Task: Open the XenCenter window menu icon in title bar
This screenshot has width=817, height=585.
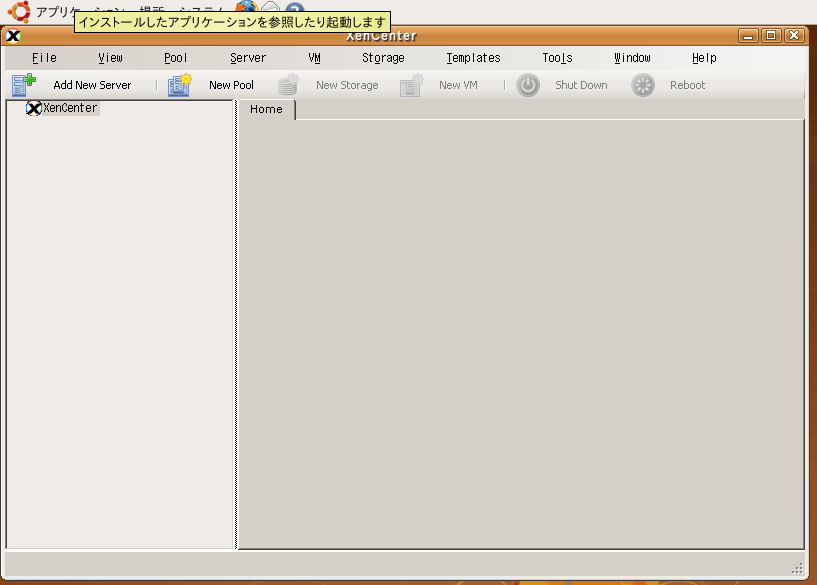Action: pyautogui.click(x=13, y=36)
